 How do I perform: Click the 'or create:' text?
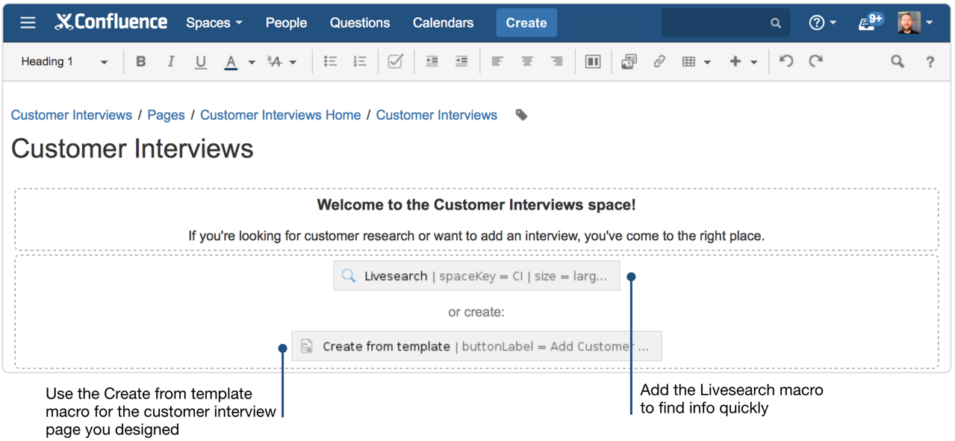pyautogui.click(x=476, y=312)
